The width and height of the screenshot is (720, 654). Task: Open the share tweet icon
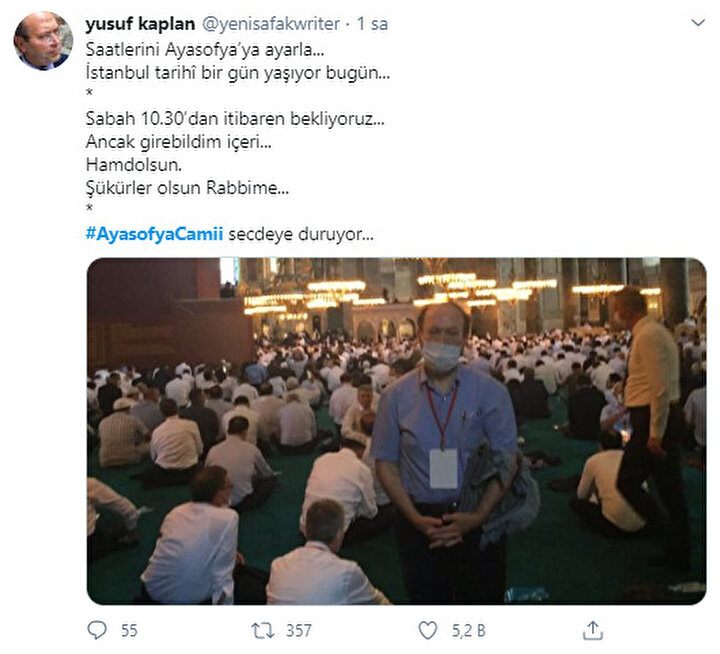point(592,630)
